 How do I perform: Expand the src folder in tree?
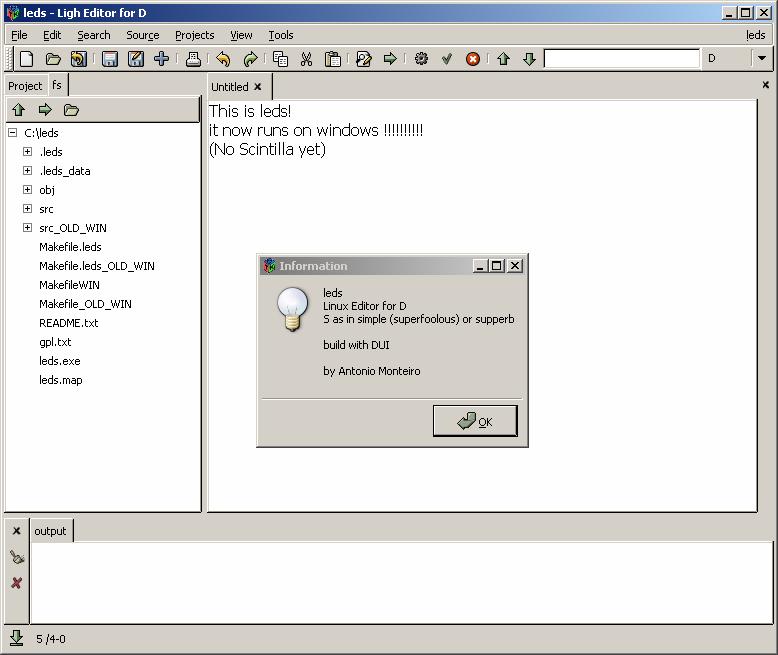[27, 209]
